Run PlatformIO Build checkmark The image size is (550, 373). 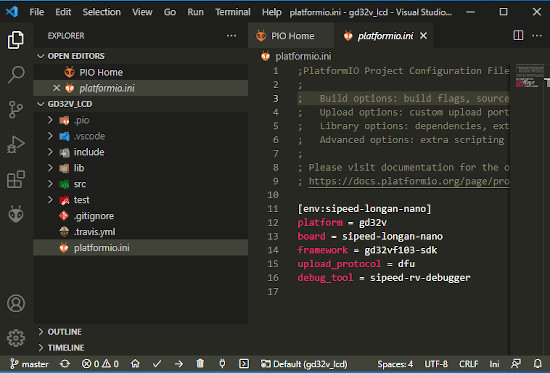pyautogui.click(x=157, y=364)
